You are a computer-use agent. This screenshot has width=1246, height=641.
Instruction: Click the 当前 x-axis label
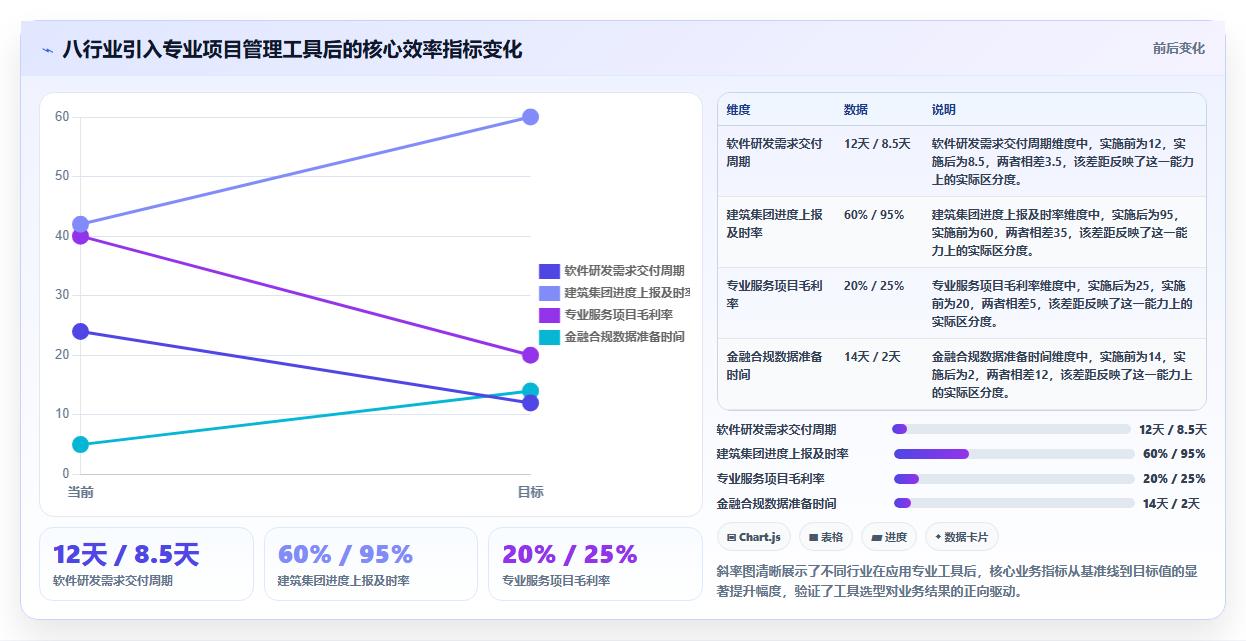[x=80, y=492]
